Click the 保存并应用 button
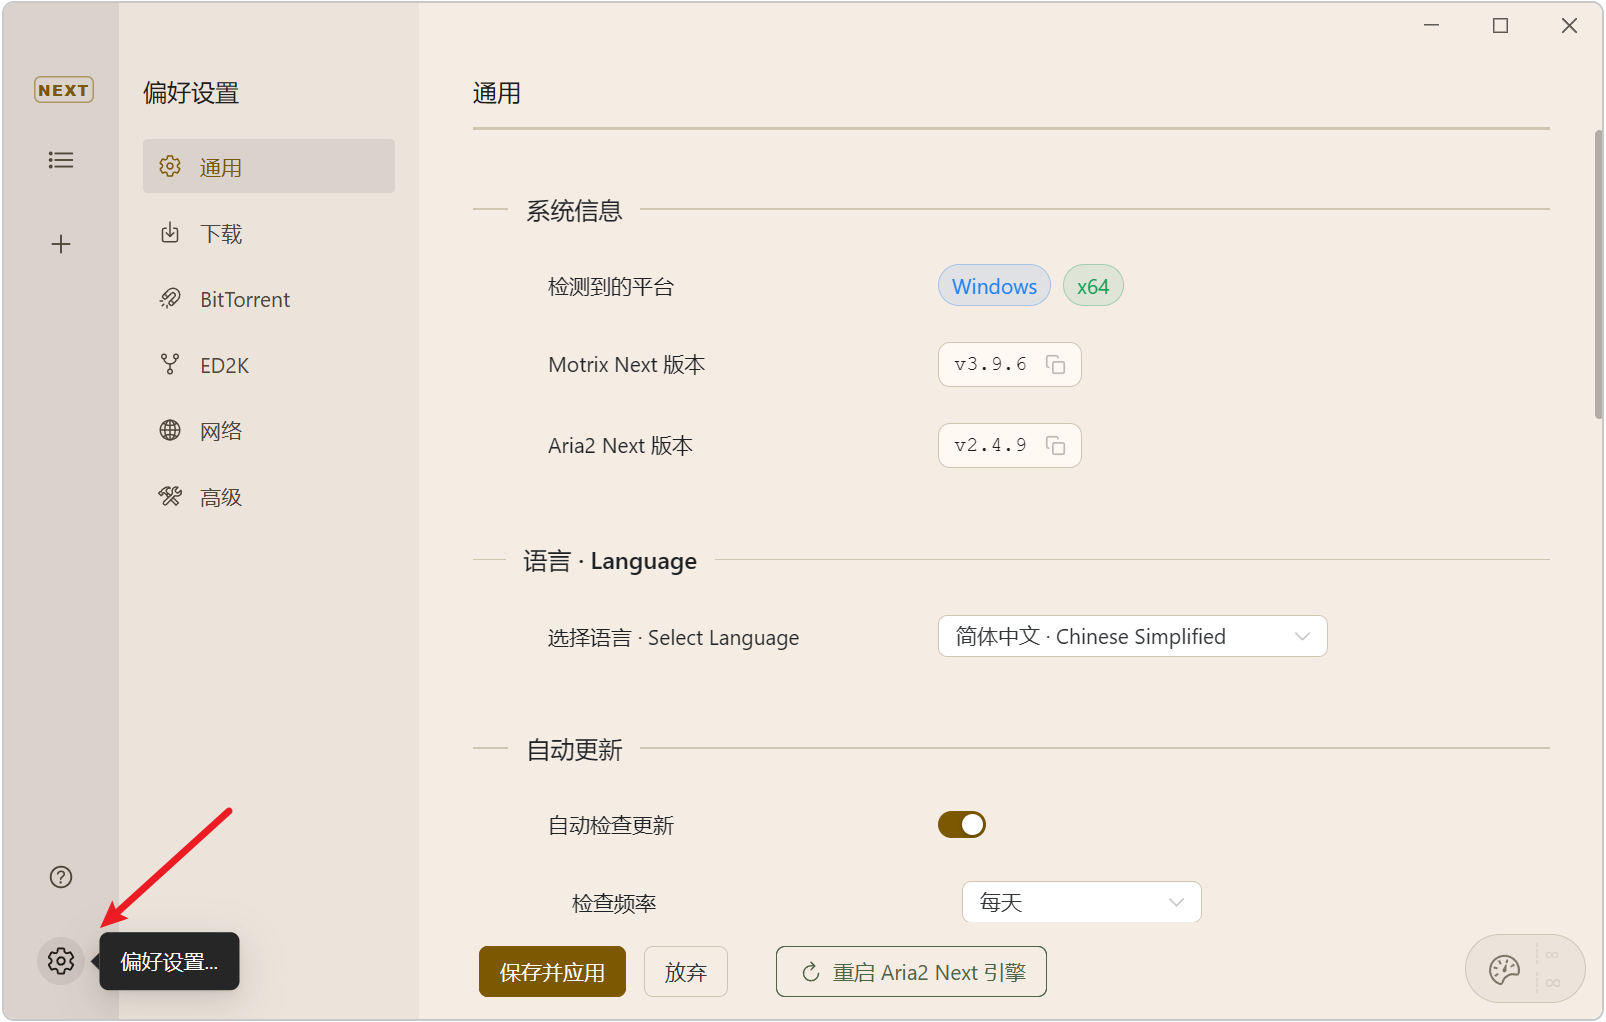Image resolution: width=1606 pixels, height=1022 pixels. (x=552, y=972)
